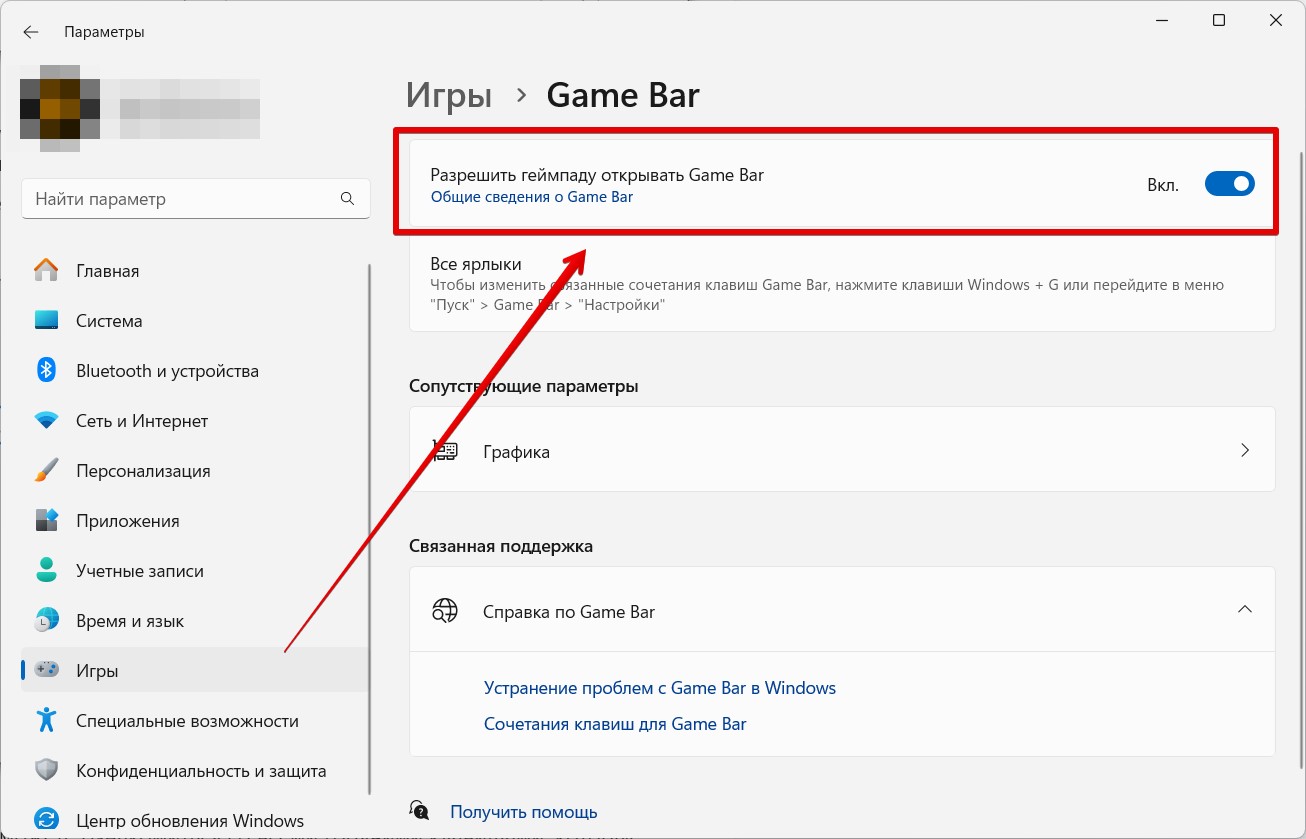
Task: Click the Сопутствующие параметры heading
Action: tap(524, 386)
